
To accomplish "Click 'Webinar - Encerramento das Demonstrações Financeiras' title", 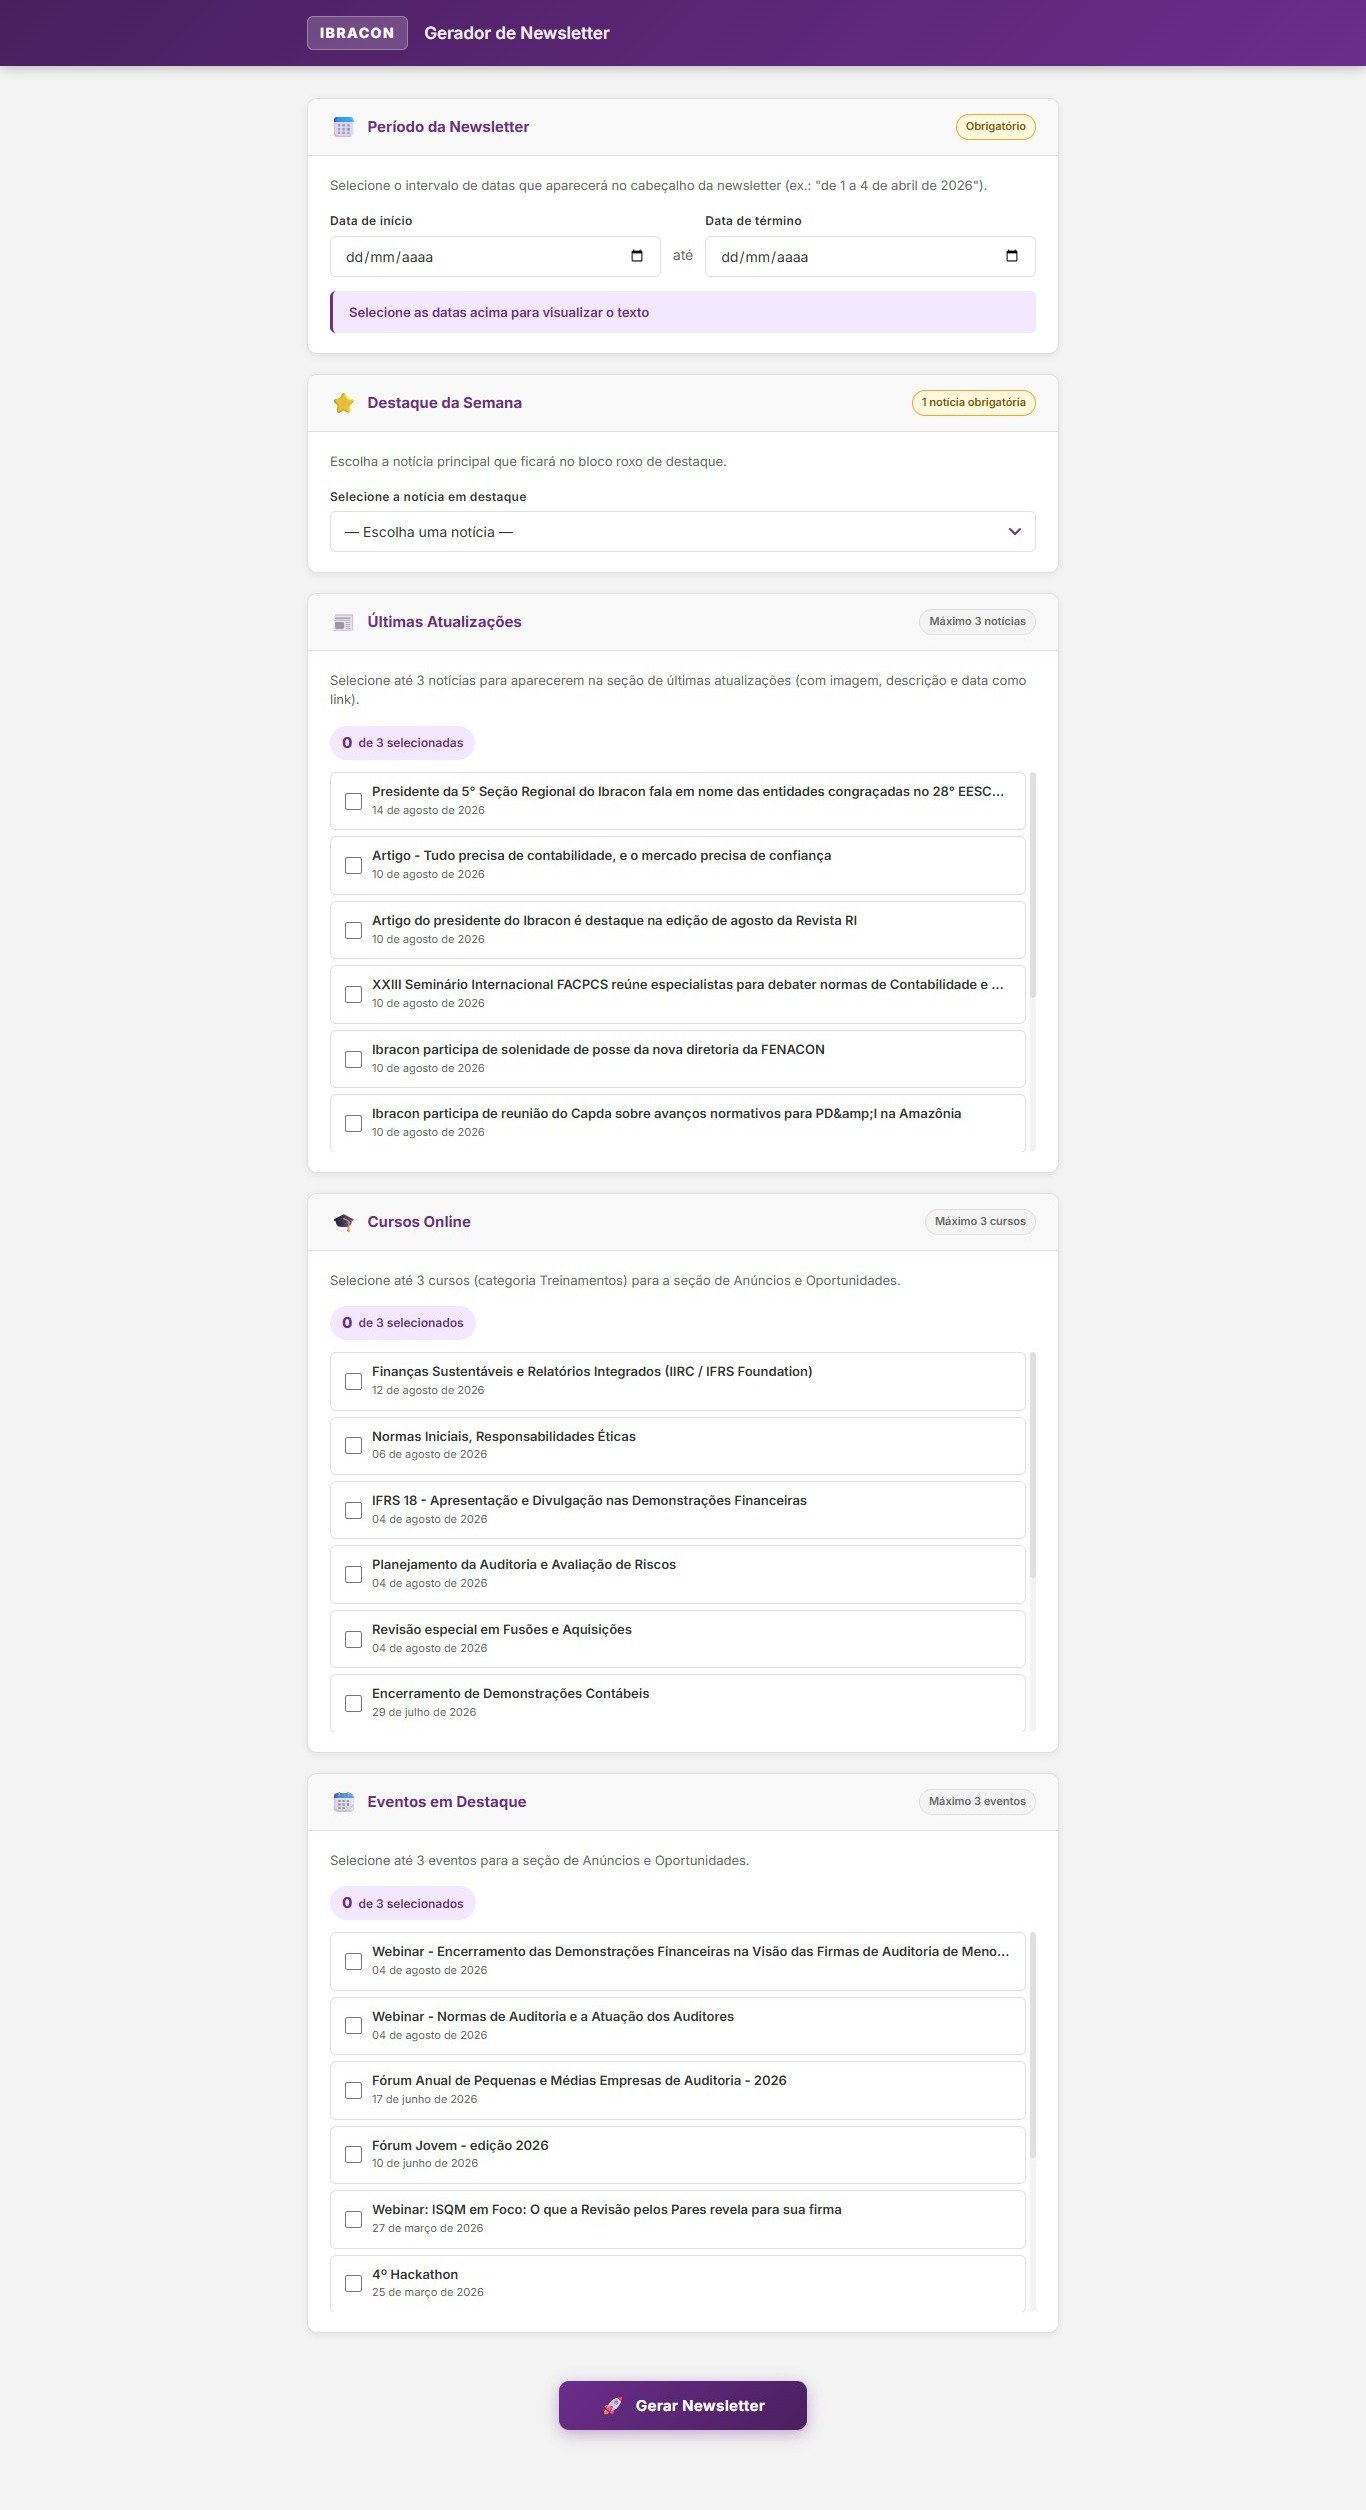I will click(x=691, y=1951).
